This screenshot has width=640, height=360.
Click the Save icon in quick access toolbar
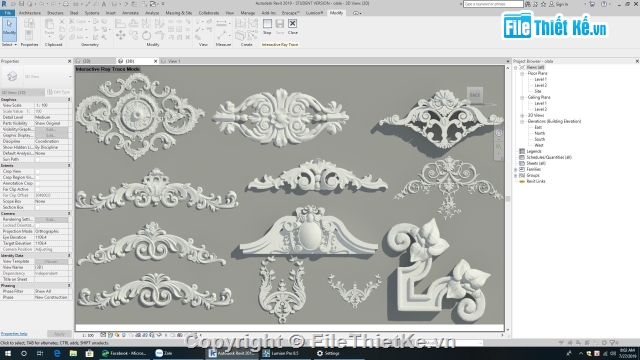coord(22,4)
